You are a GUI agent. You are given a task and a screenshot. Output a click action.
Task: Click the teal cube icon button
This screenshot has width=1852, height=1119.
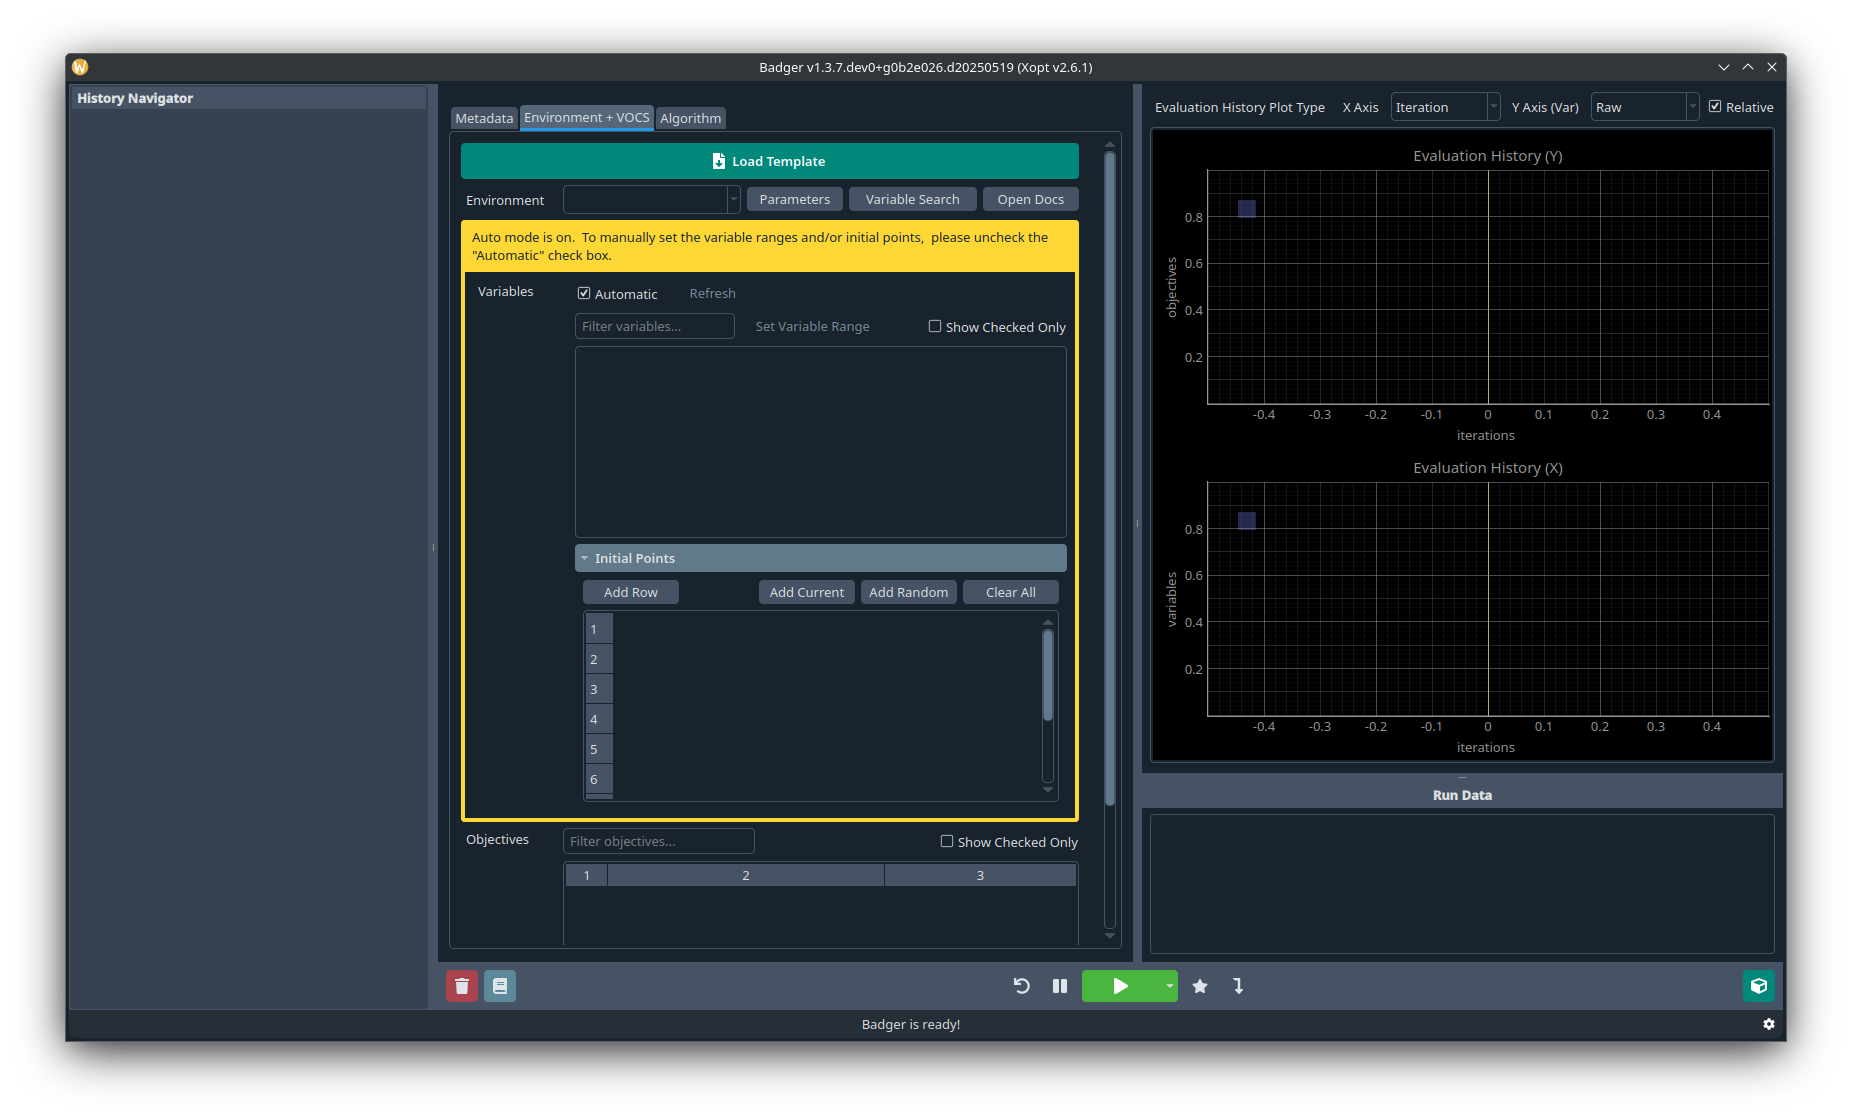click(1758, 986)
